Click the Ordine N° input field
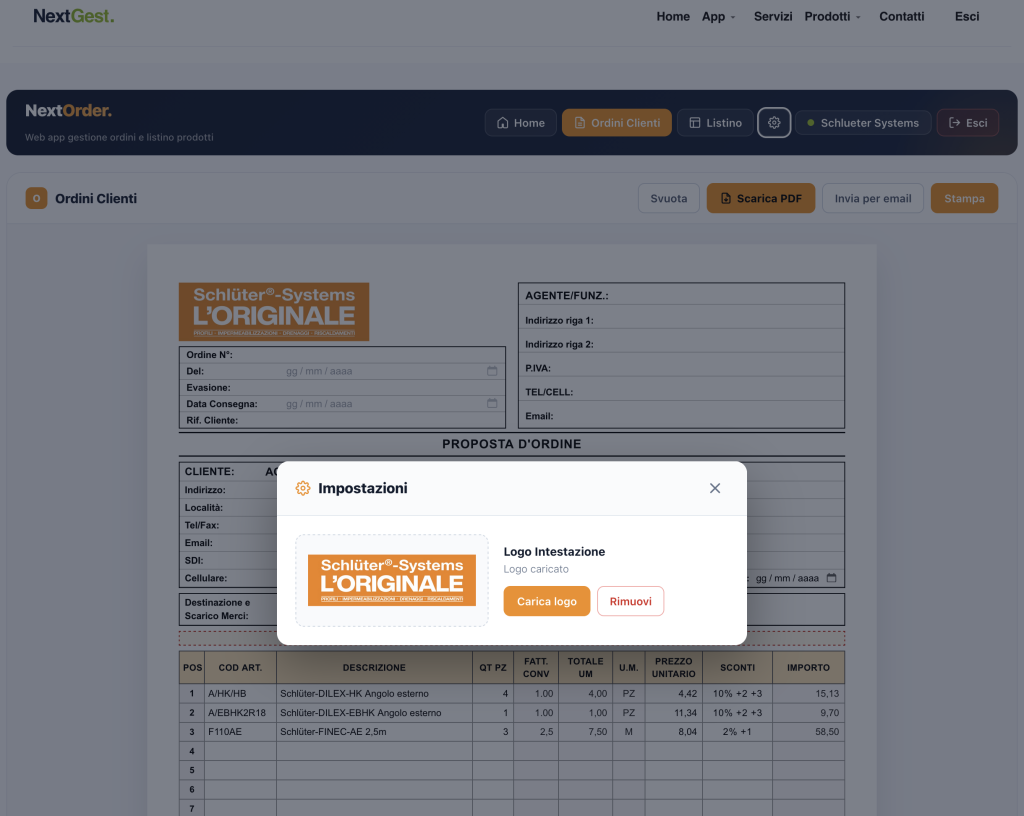Viewport: 1024px width, 816px height. coord(392,354)
